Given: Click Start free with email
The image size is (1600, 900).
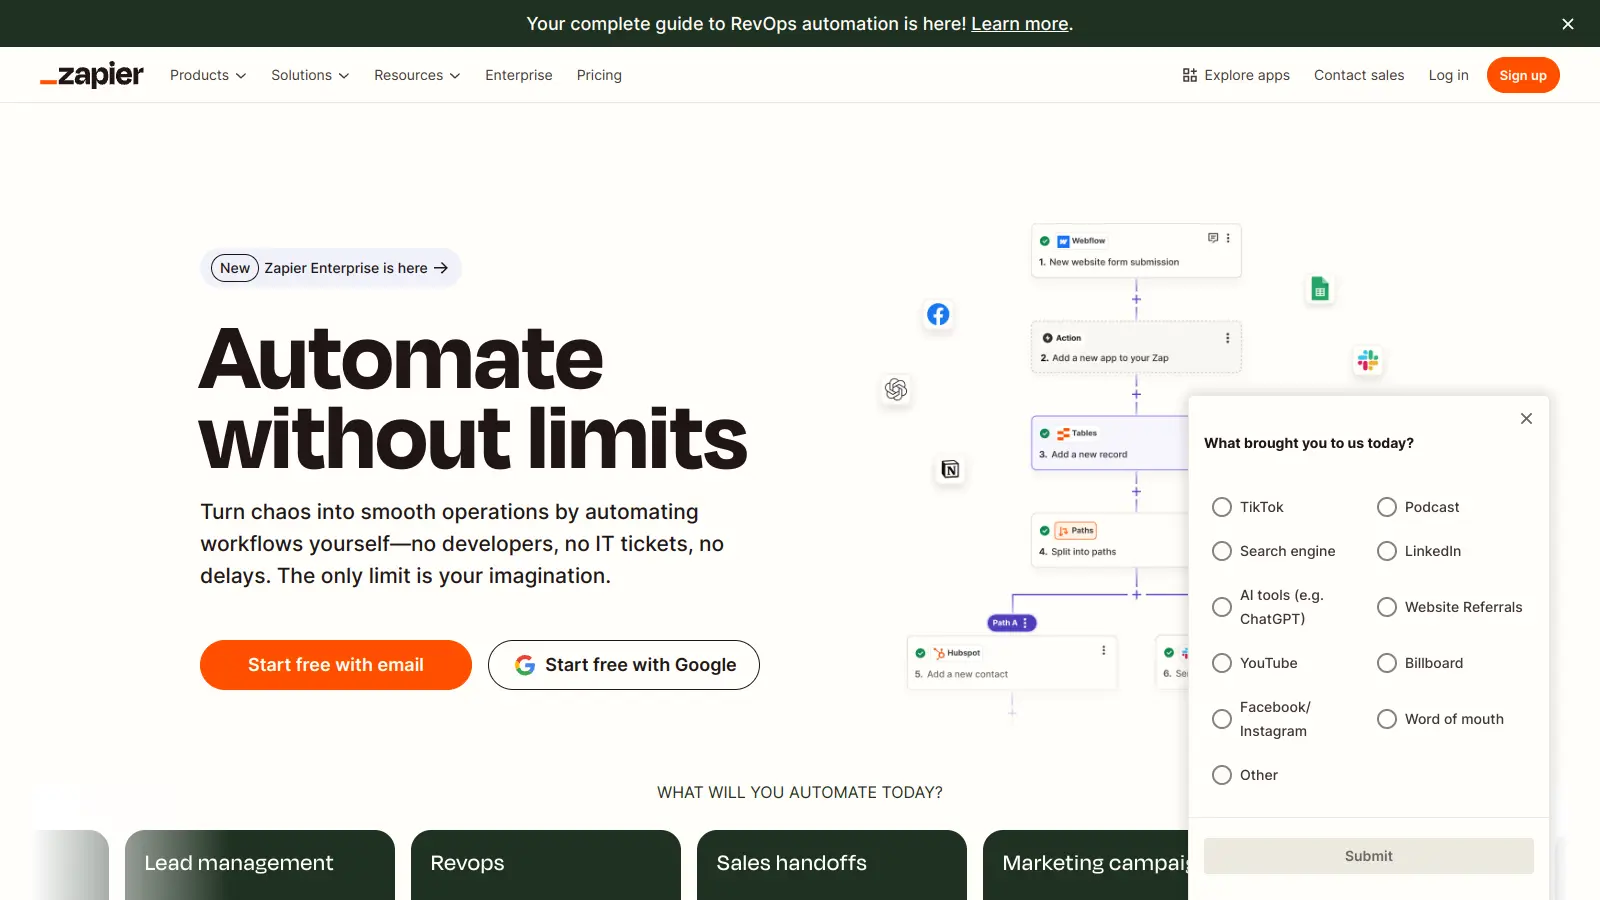Looking at the screenshot, I should click(x=335, y=664).
